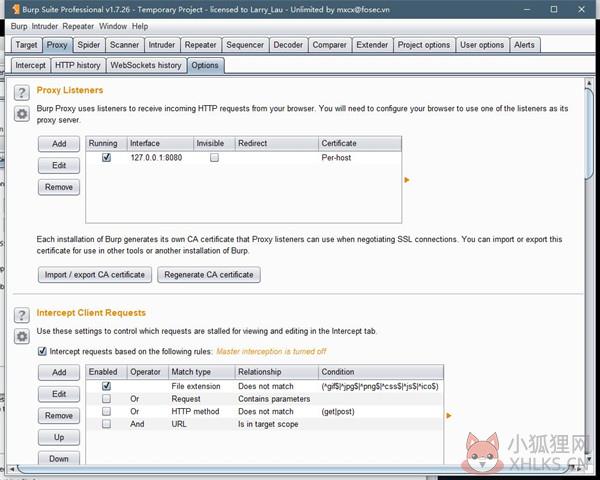Enable the URL in target scope rule
Screen dimensions: 600x480
point(106,424)
